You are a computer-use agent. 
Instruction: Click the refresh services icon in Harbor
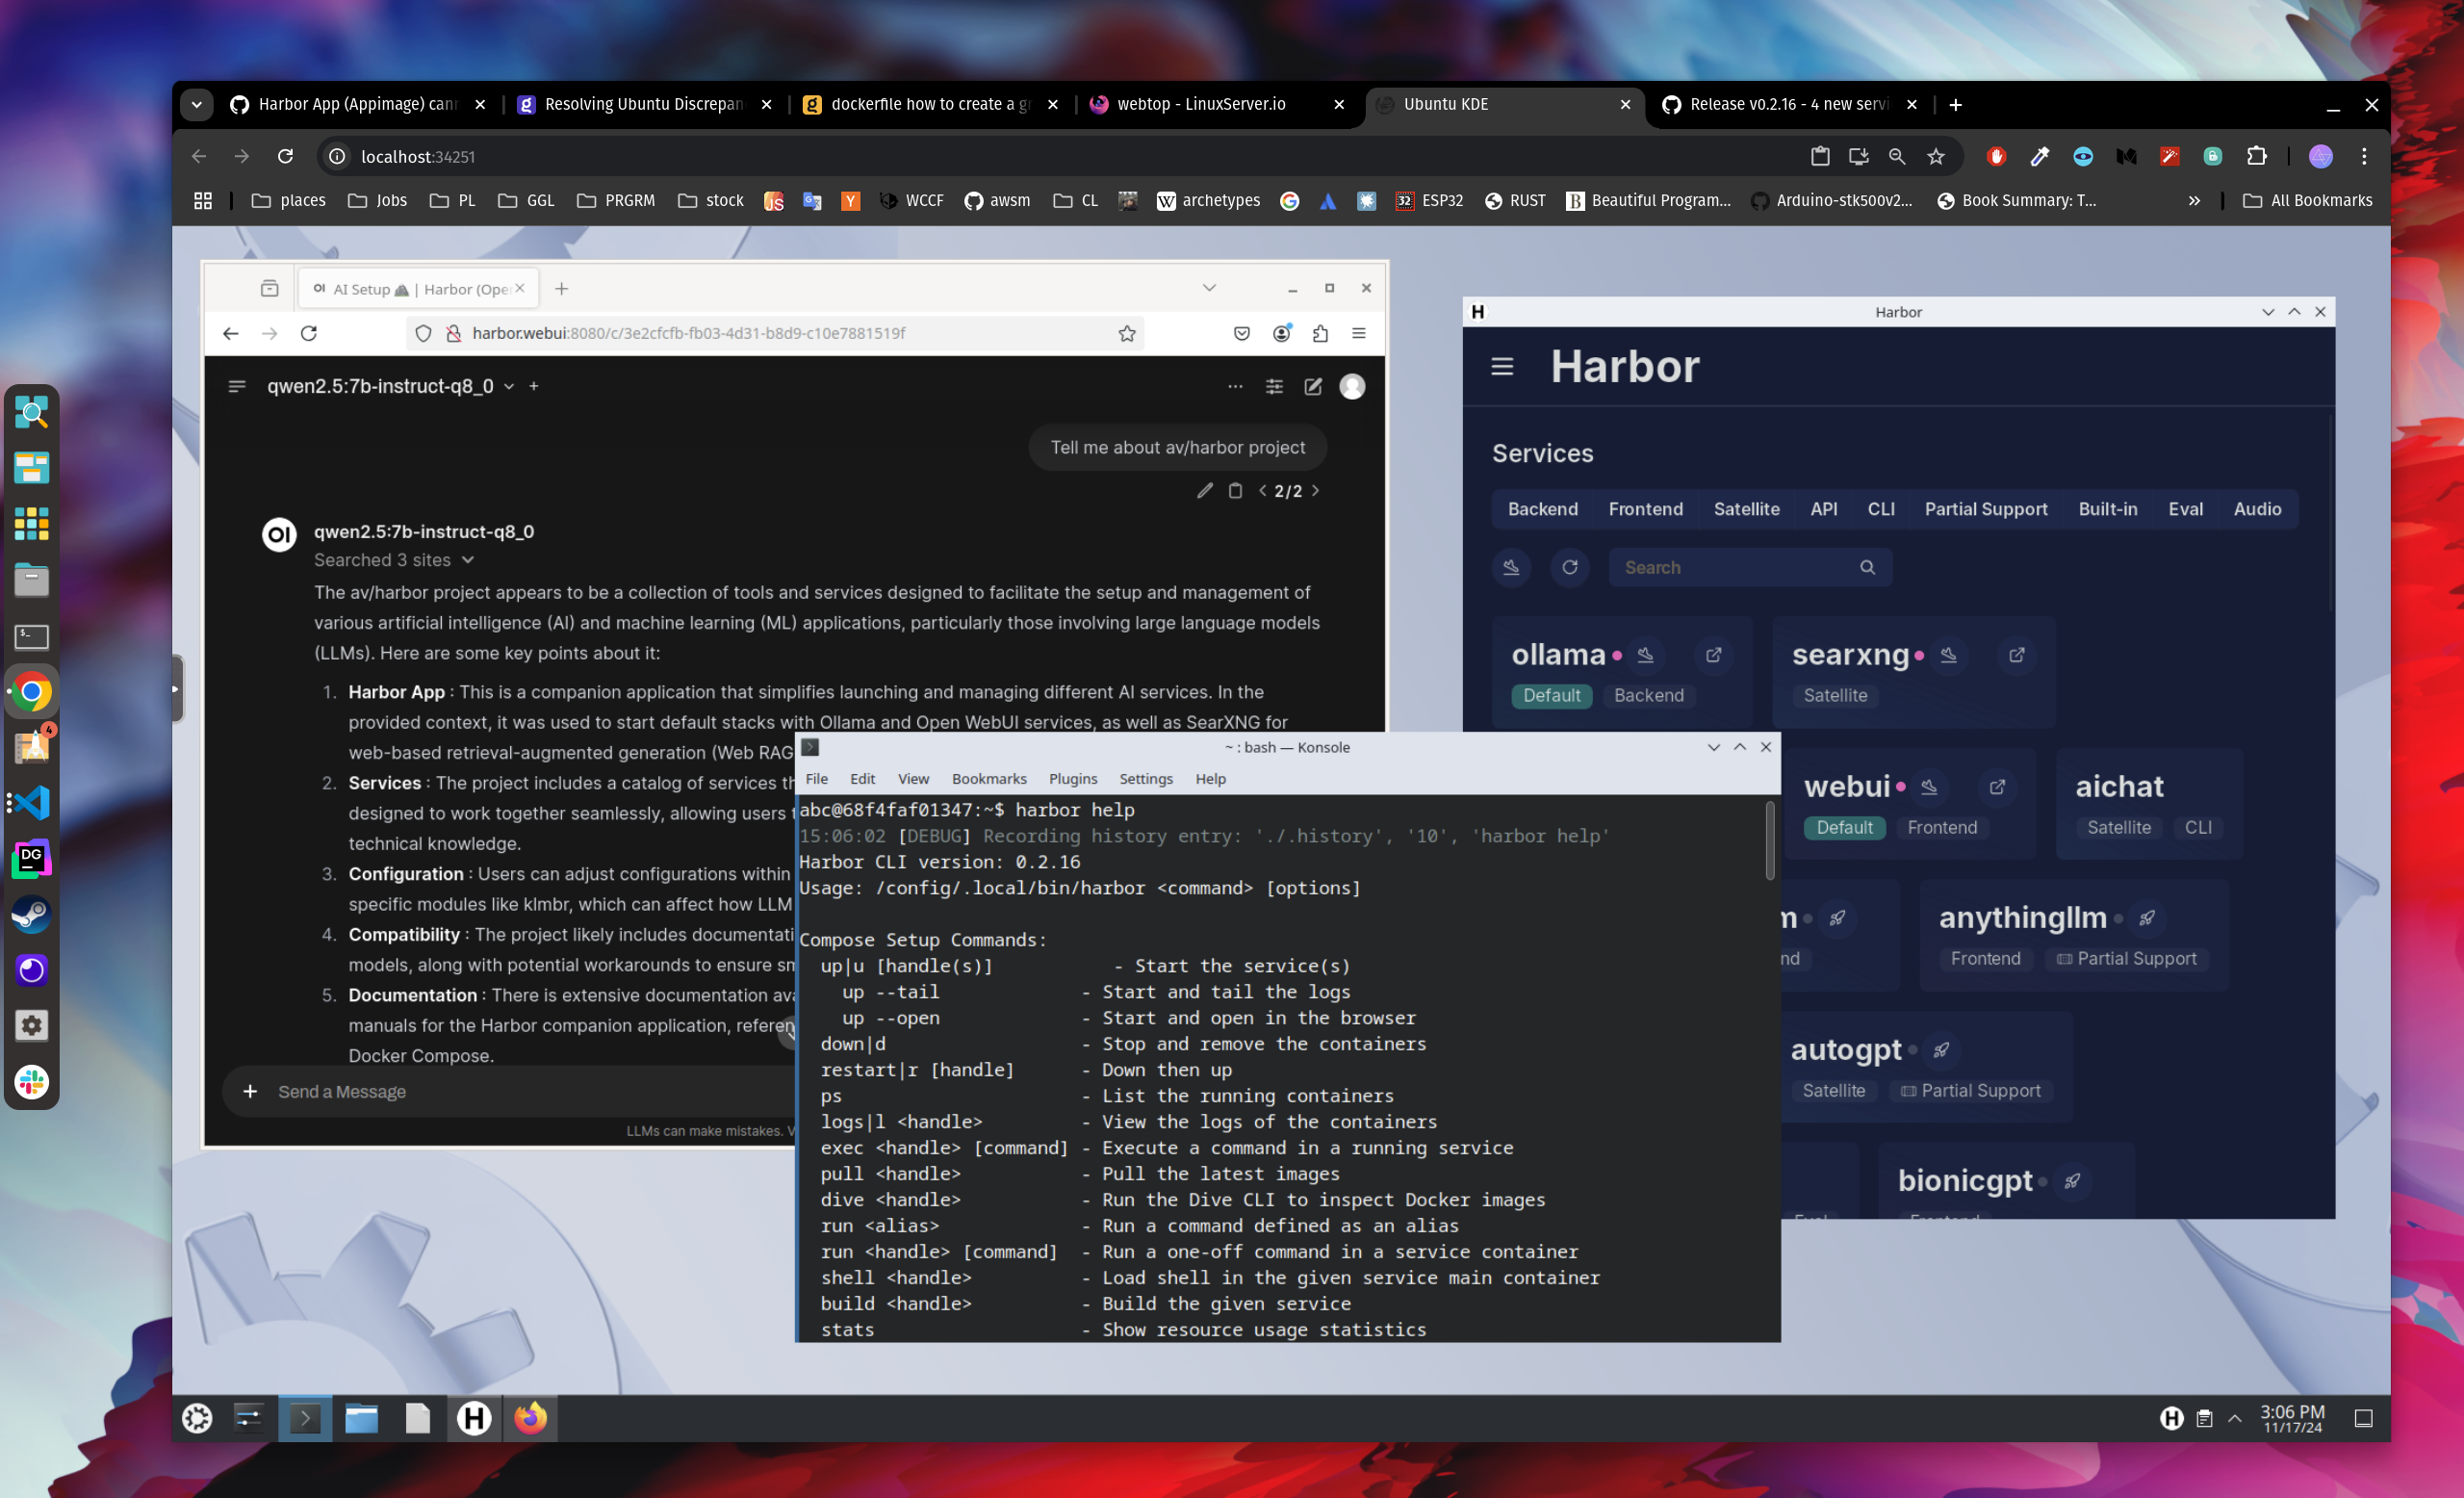1569,567
